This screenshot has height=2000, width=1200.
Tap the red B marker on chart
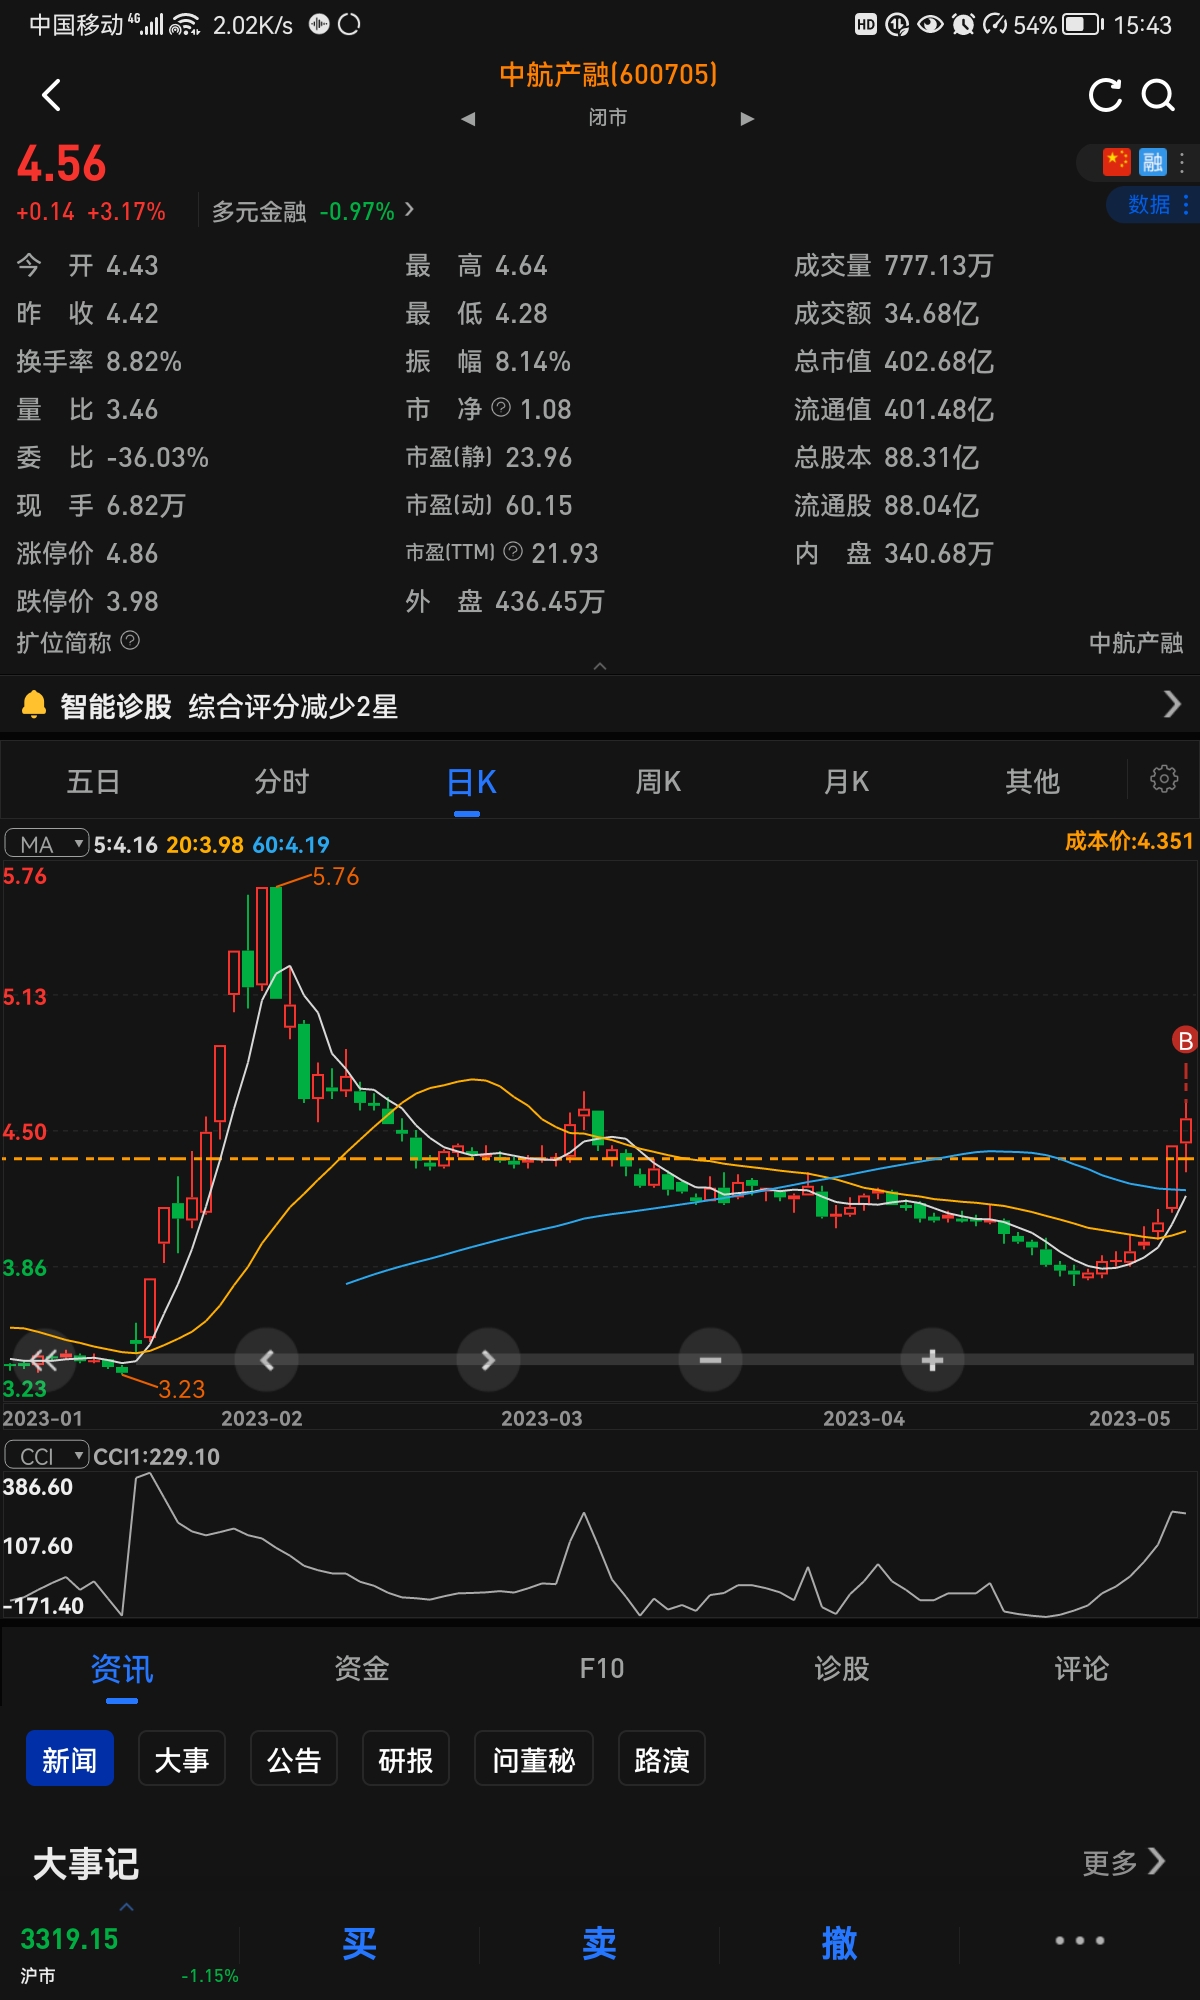(x=1185, y=1041)
